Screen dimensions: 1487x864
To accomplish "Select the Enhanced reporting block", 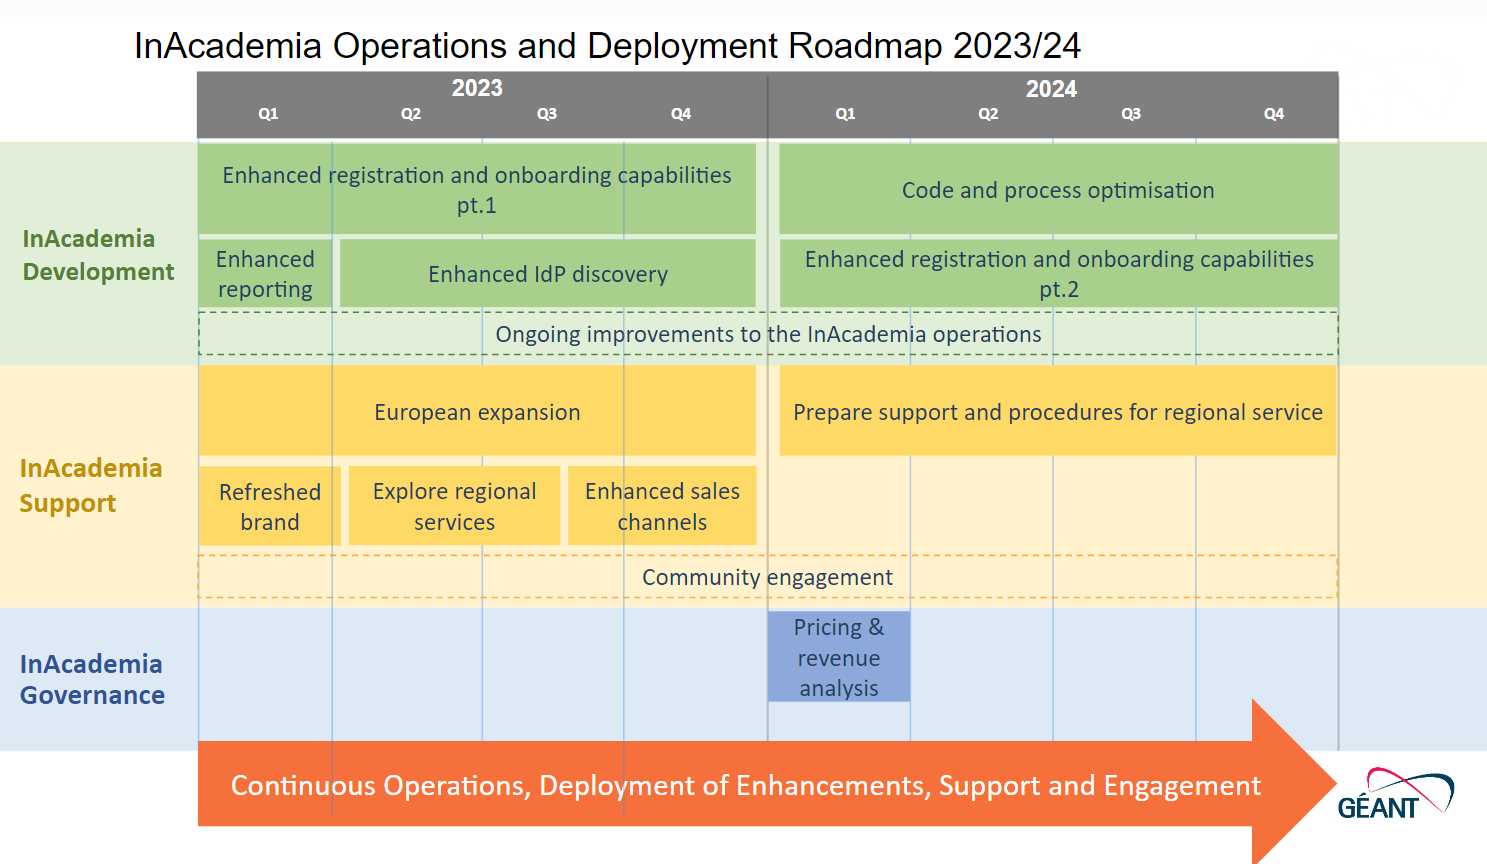I will [x=265, y=274].
